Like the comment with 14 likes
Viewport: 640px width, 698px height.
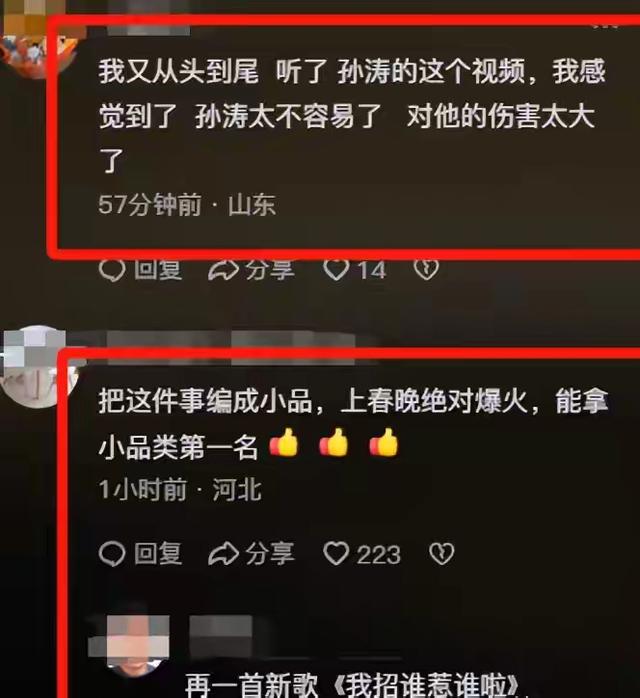click(336, 270)
